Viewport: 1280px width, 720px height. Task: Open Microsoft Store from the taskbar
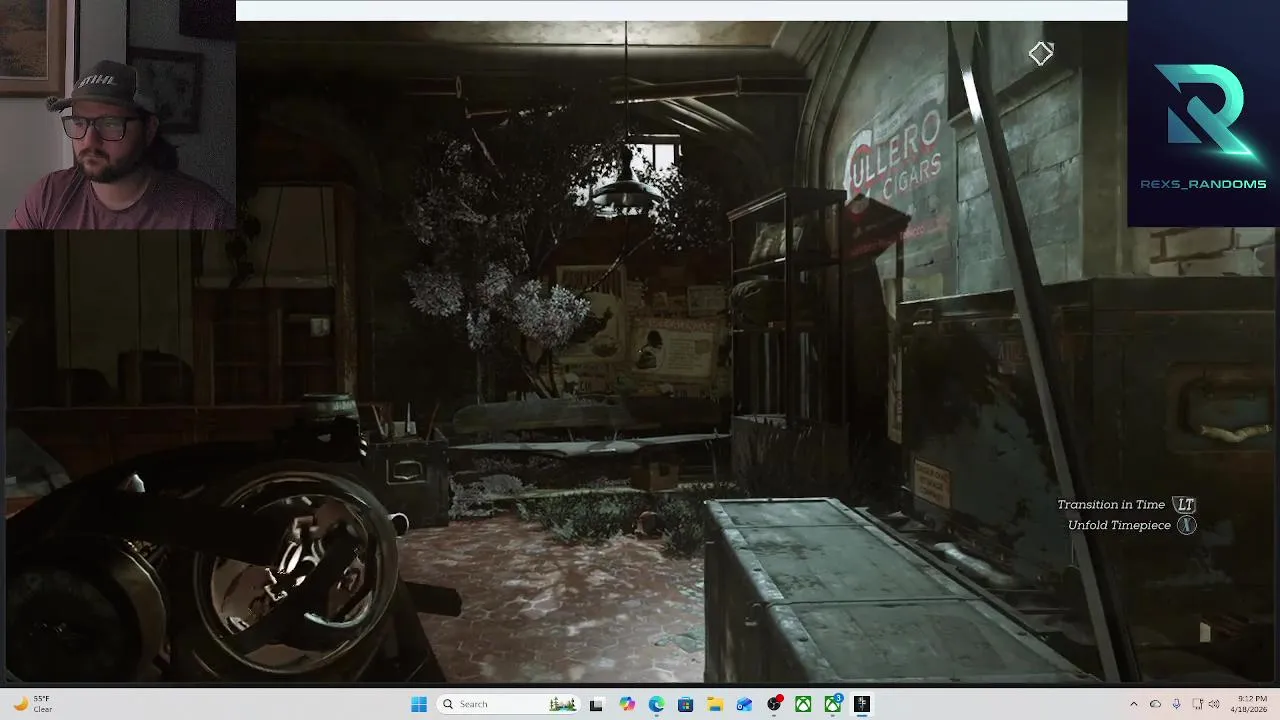point(685,704)
